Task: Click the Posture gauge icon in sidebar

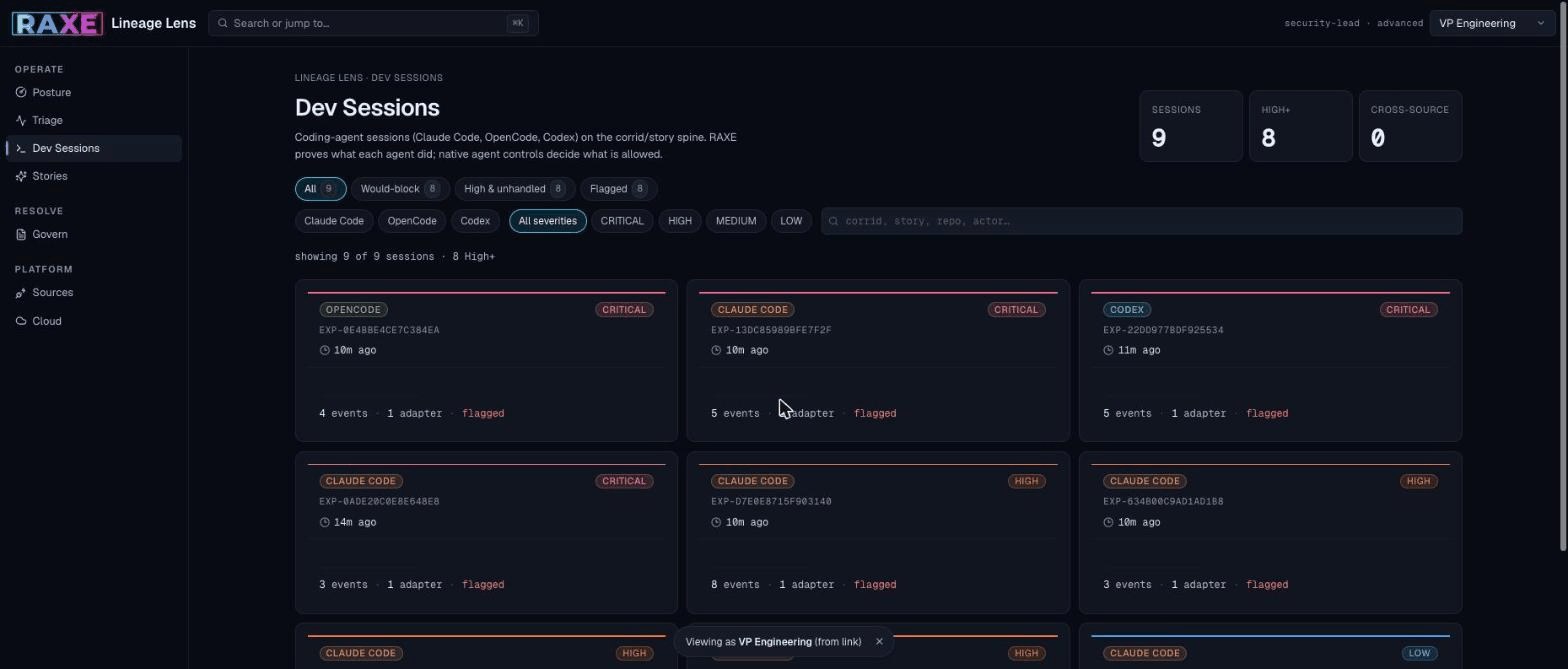Action: (x=21, y=92)
